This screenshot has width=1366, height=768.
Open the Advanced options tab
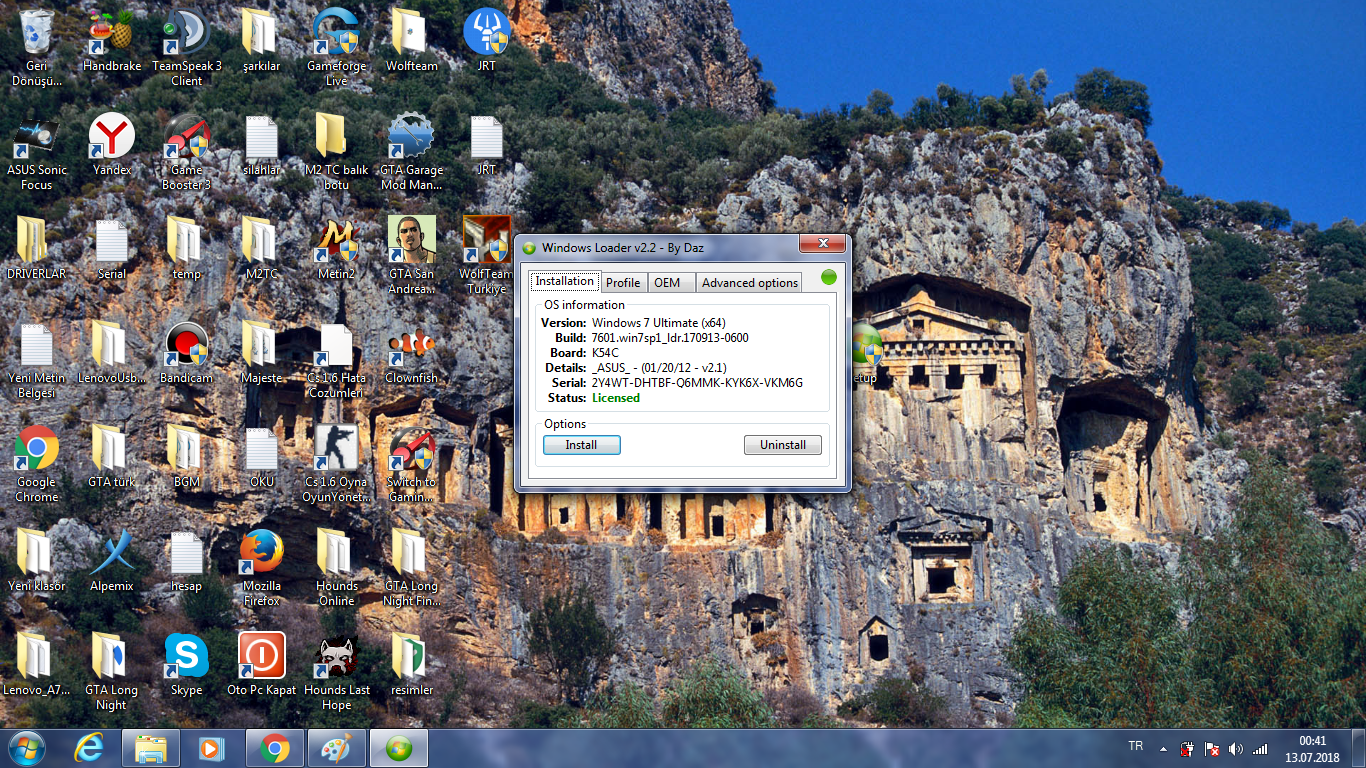point(750,282)
